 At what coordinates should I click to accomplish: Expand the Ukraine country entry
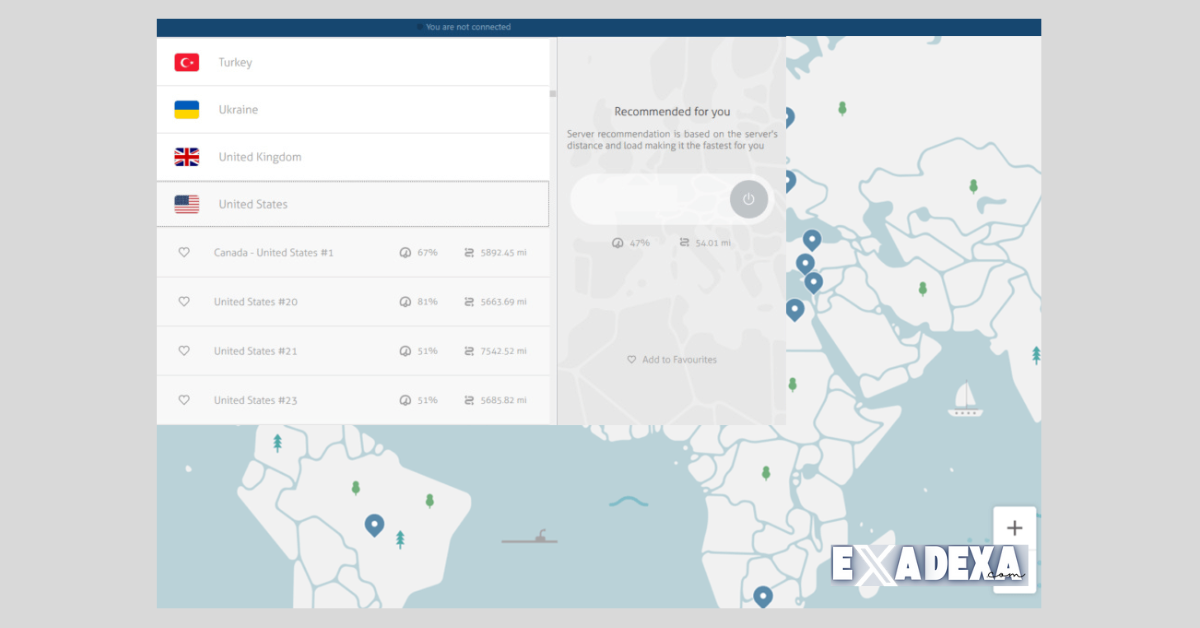click(x=350, y=109)
